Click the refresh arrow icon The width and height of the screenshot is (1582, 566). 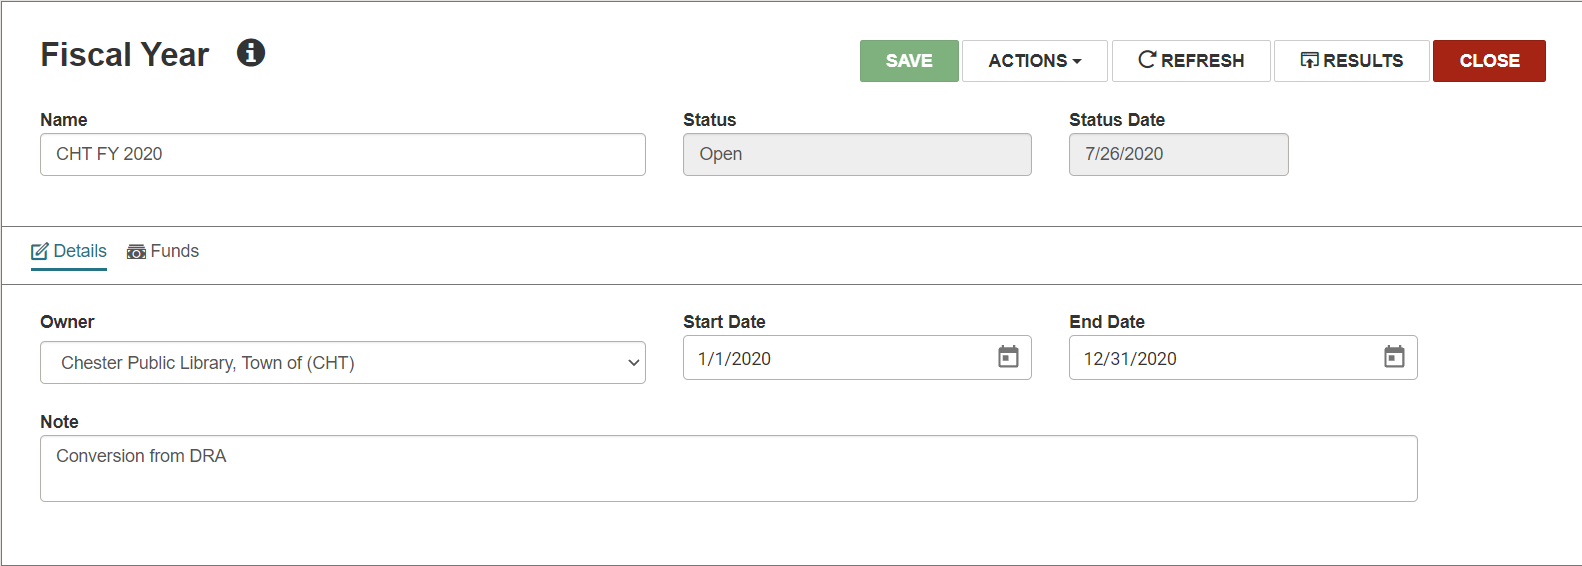click(1147, 60)
